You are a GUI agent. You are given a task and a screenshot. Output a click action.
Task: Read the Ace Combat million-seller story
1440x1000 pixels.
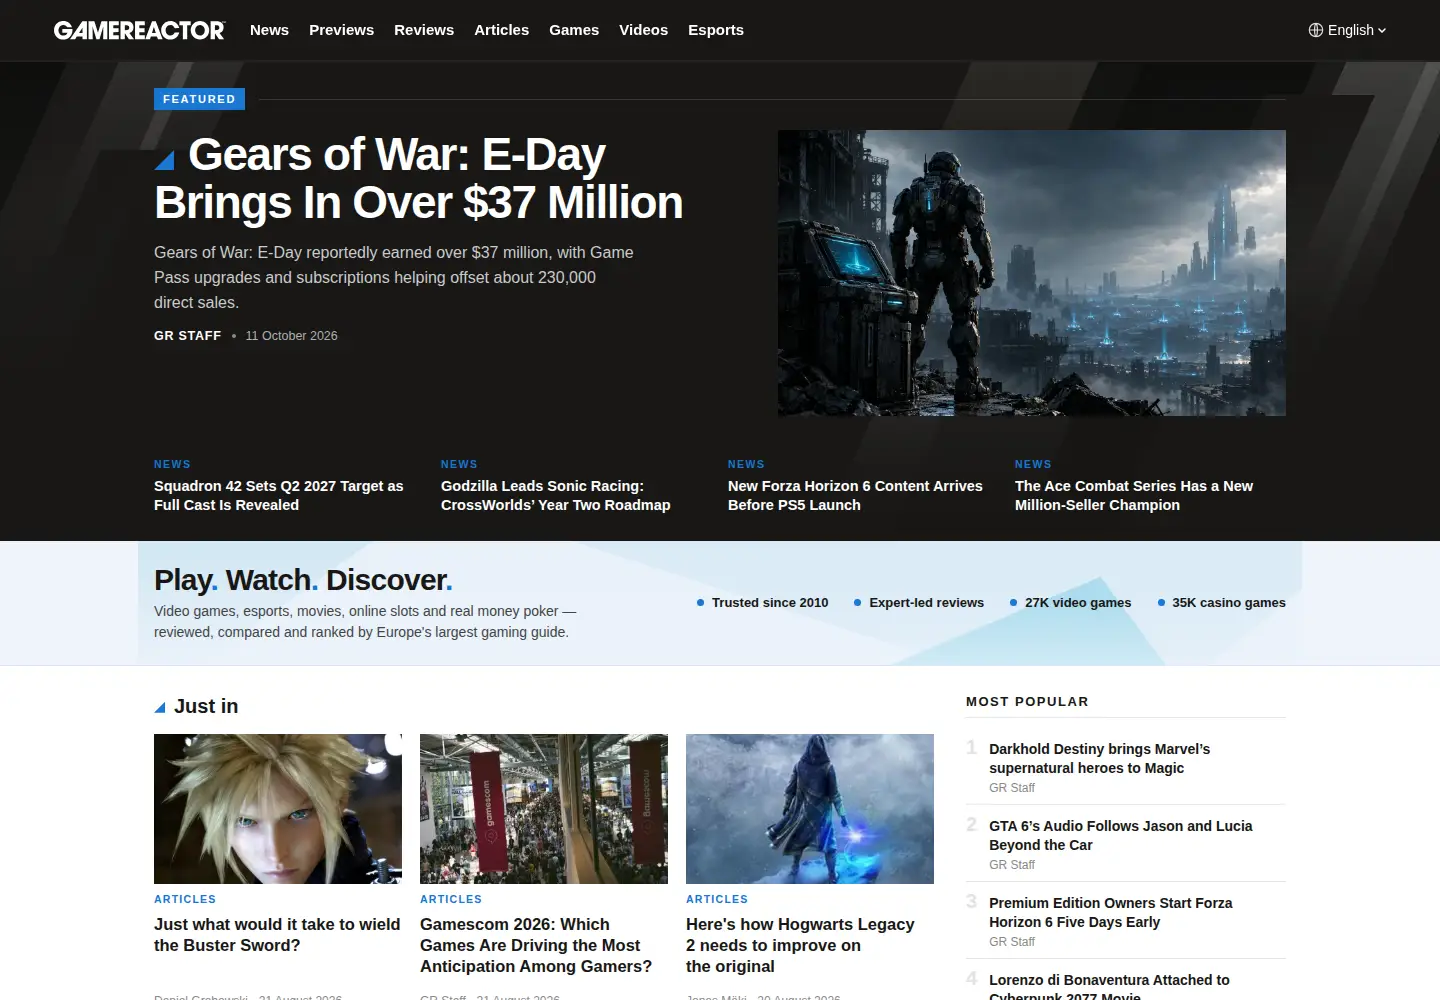[x=1134, y=495]
